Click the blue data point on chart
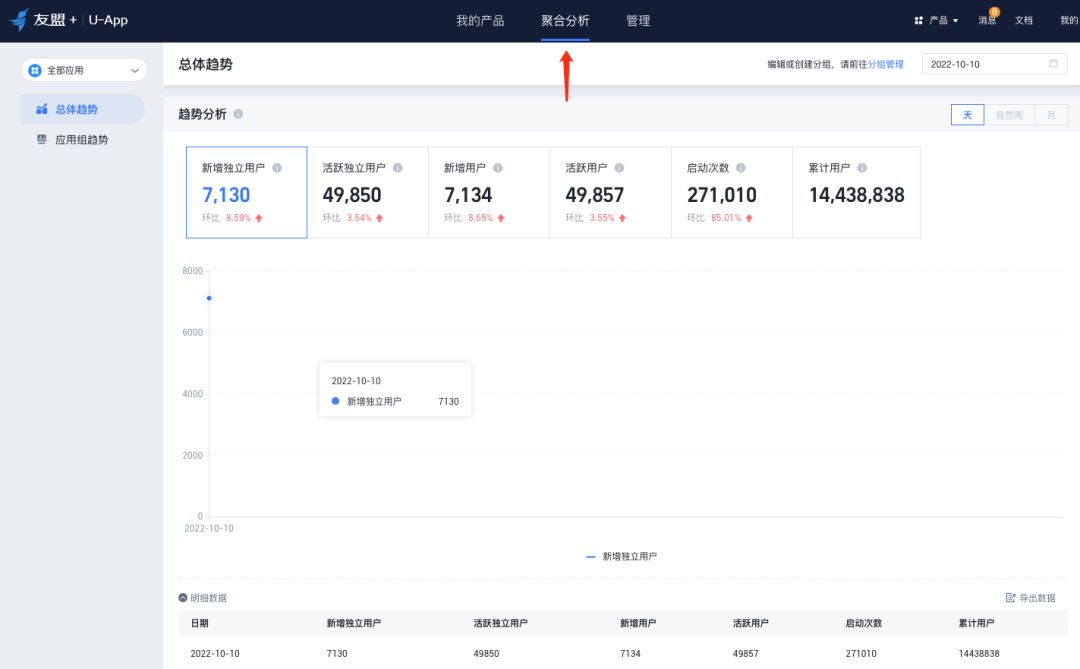Image resolution: width=1080 pixels, height=669 pixels. [x=209, y=298]
